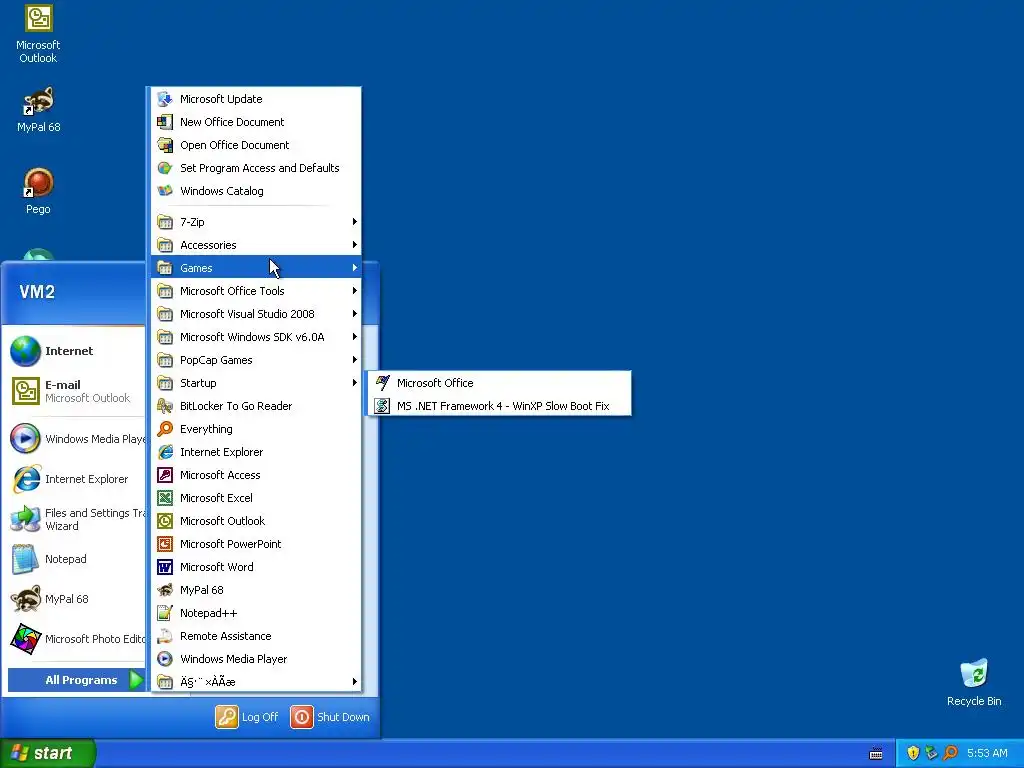Open the PopCap Games menu entry

[x=256, y=360]
